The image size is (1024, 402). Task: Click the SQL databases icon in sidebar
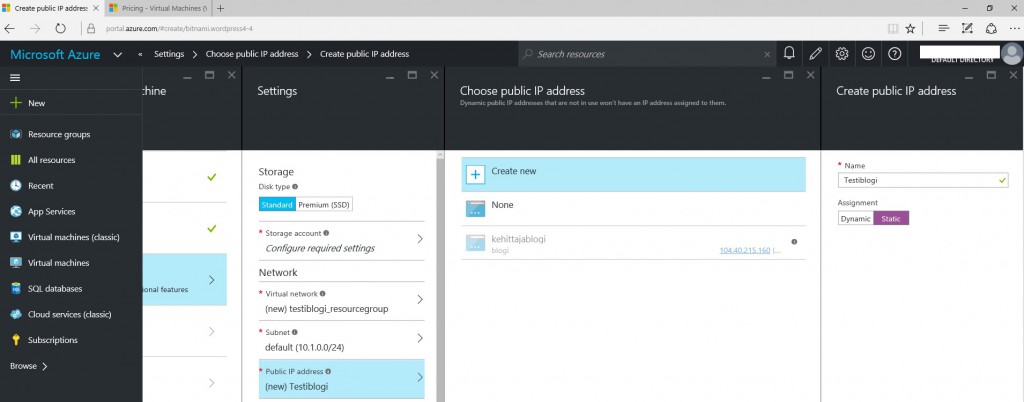coord(16,288)
